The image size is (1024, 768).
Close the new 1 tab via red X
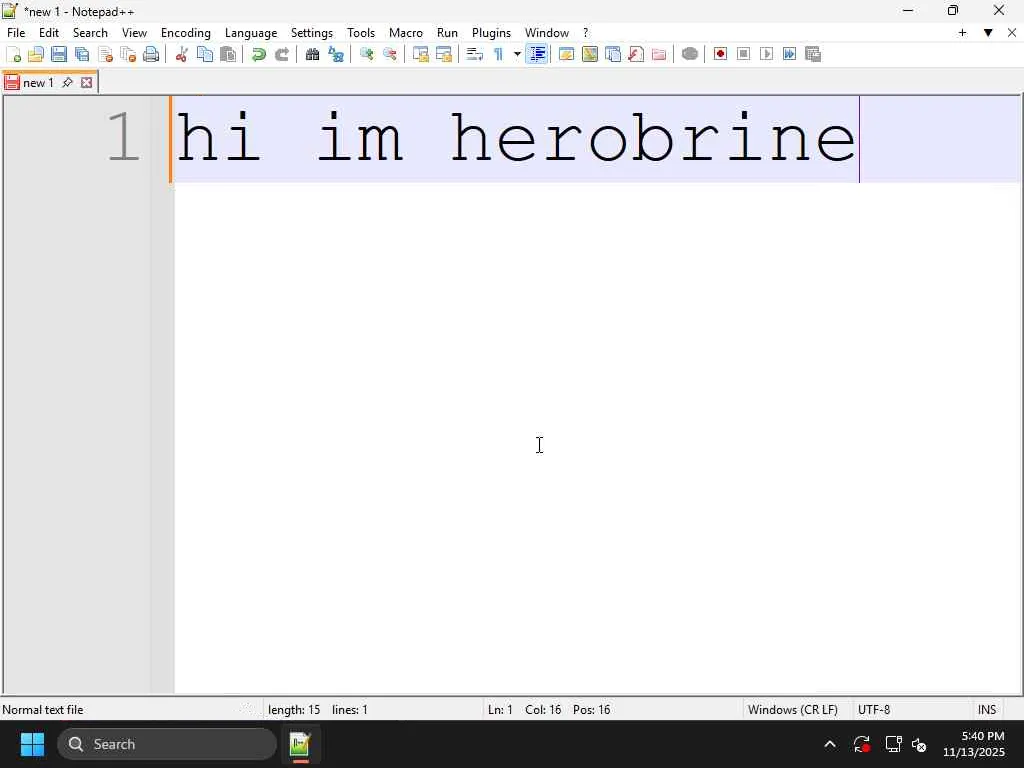click(86, 82)
